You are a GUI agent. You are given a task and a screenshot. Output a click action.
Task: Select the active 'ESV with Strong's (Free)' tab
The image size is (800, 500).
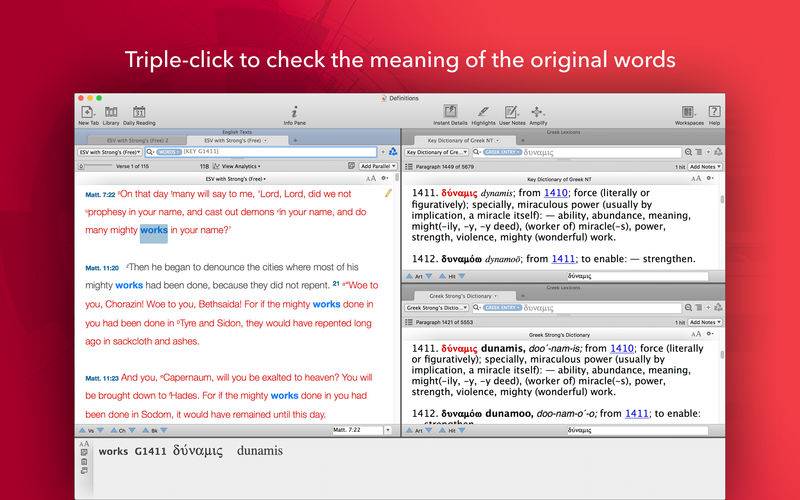[x=236, y=140]
